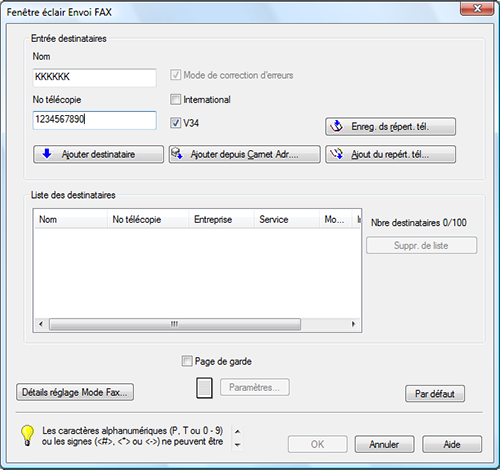Click the address book icon on Ajouter depuis Carnet Adr
The height and width of the screenshot is (470, 500).
click(177, 153)
